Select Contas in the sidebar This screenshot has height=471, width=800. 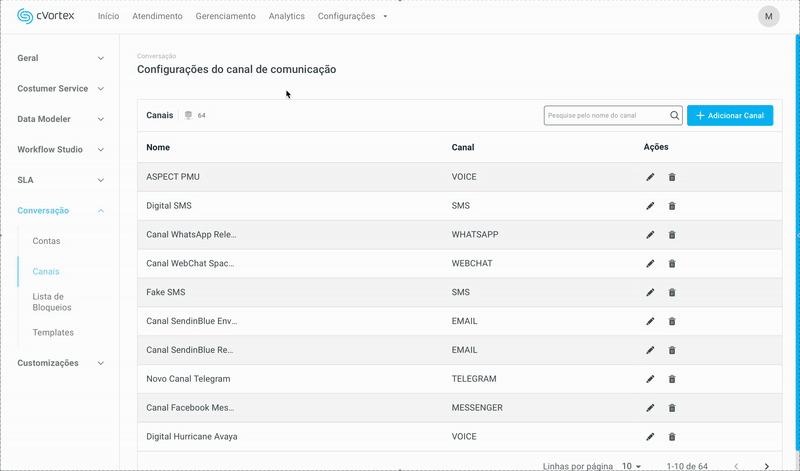[x=46, y=241]
